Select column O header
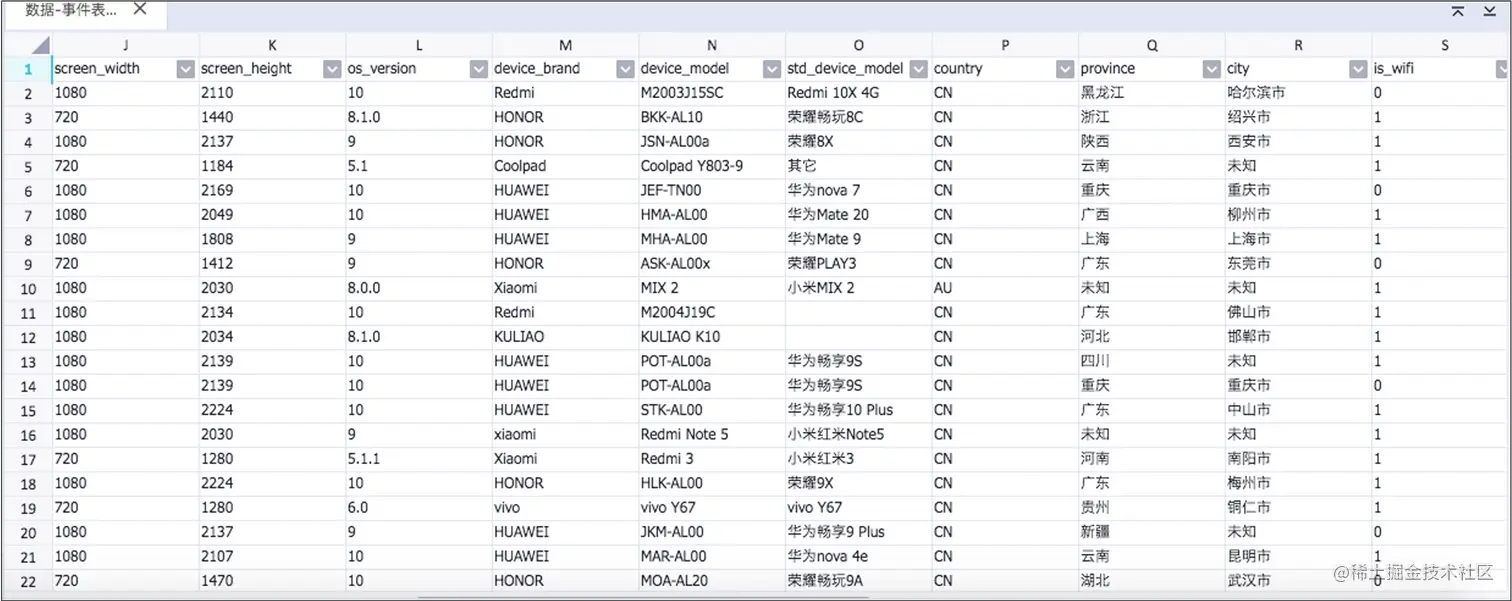The width and height of the screenshot is (1512, 601). 859,45
